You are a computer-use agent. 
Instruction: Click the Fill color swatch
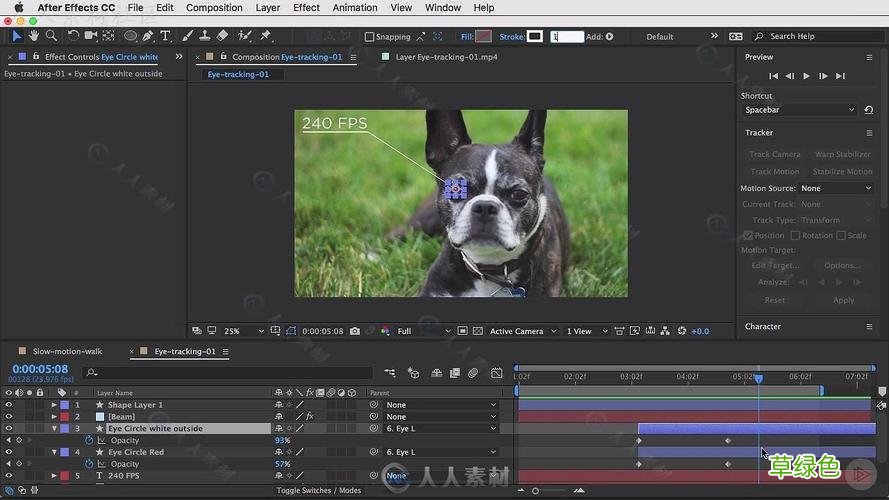coord(484,37)
